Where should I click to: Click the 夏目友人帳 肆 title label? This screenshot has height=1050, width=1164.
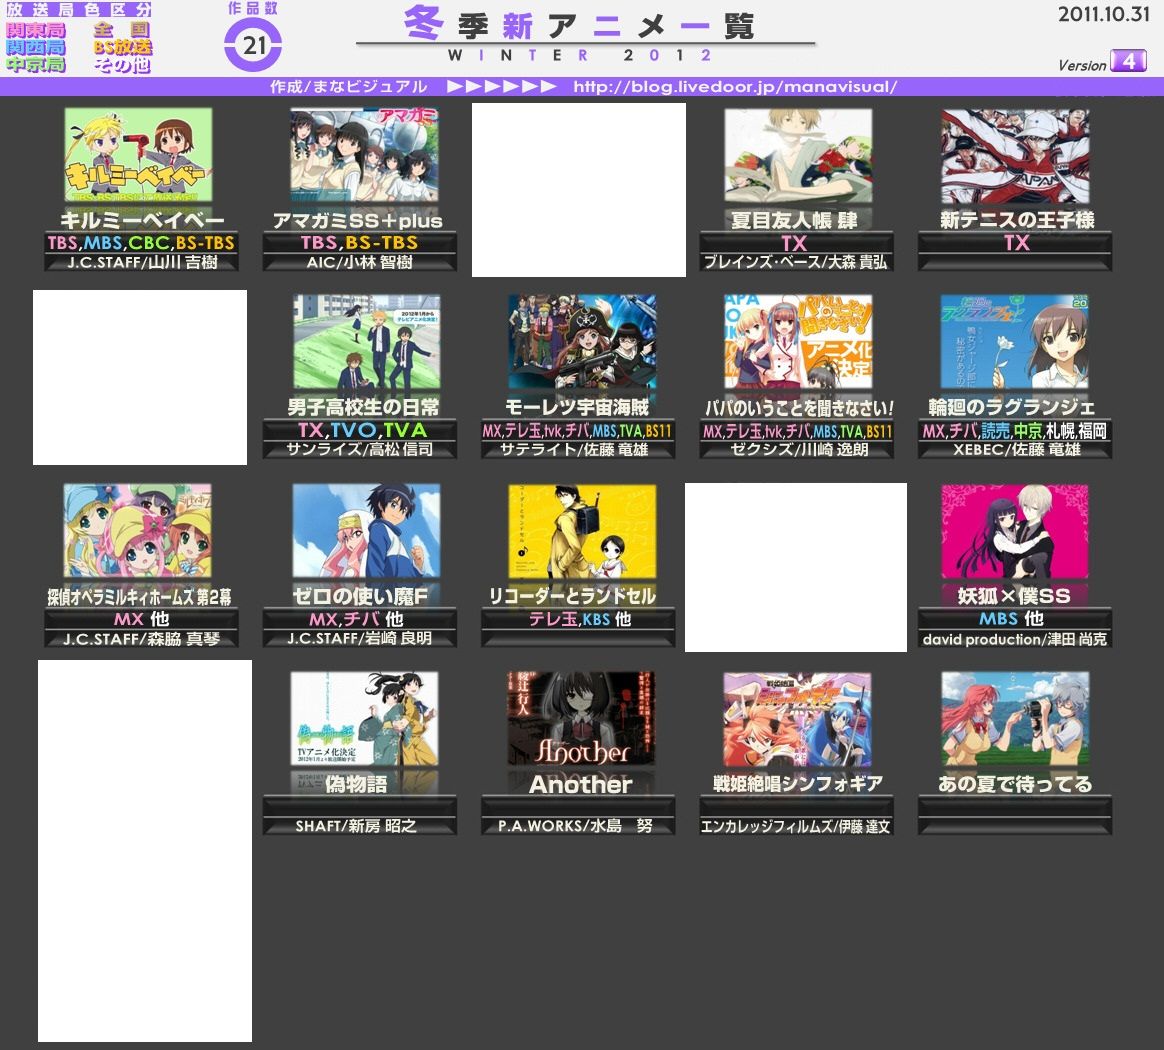(x=794, y=221)
